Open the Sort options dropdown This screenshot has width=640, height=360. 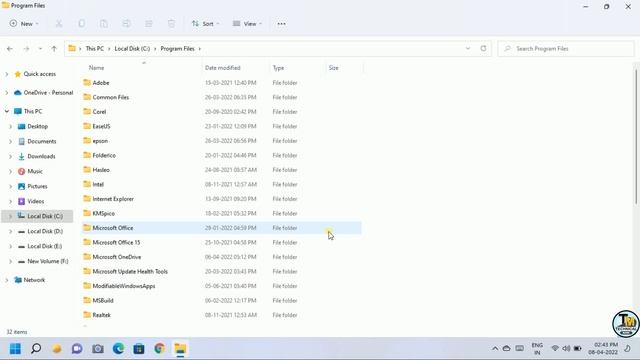pos(205,24)
